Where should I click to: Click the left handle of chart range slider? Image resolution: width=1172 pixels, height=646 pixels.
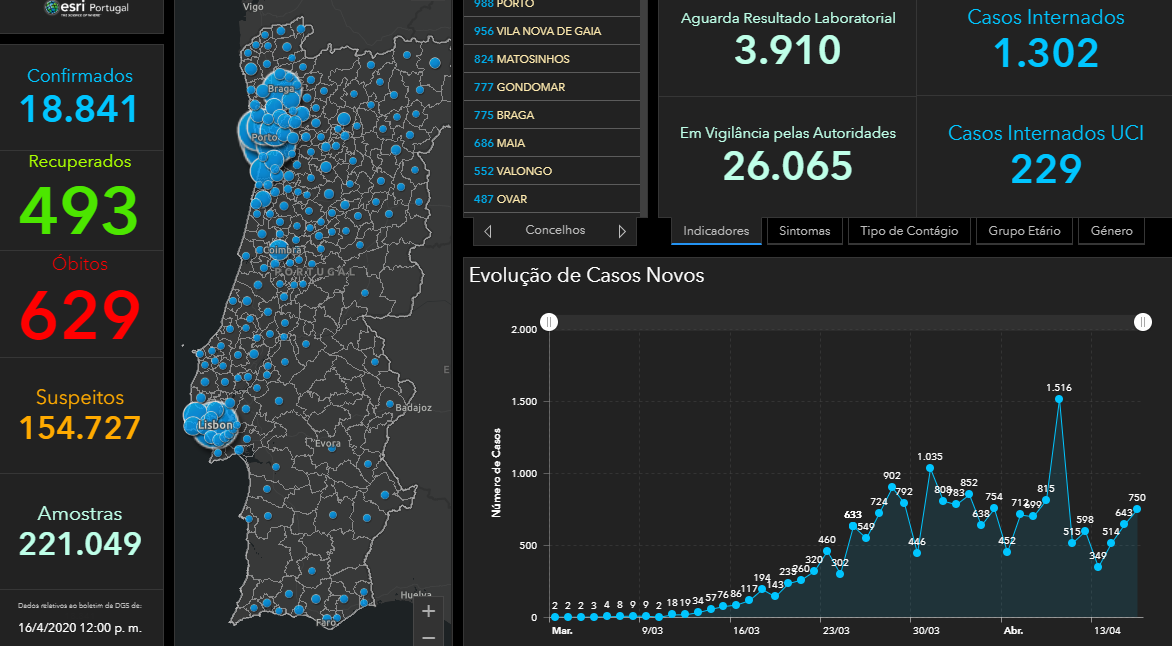[549, 322]
